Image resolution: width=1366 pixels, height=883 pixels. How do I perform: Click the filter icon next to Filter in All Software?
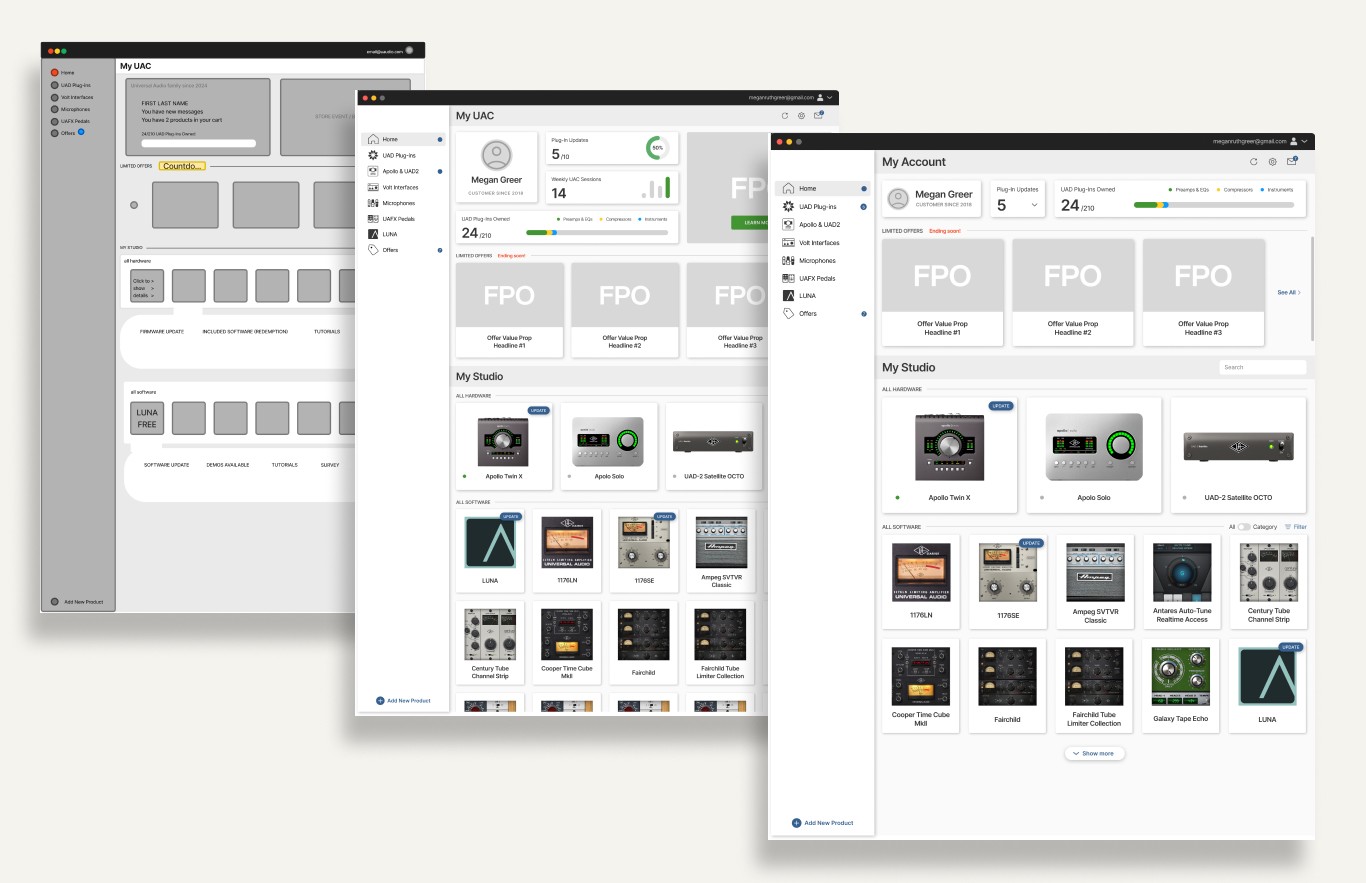[x=1288, y=527]
